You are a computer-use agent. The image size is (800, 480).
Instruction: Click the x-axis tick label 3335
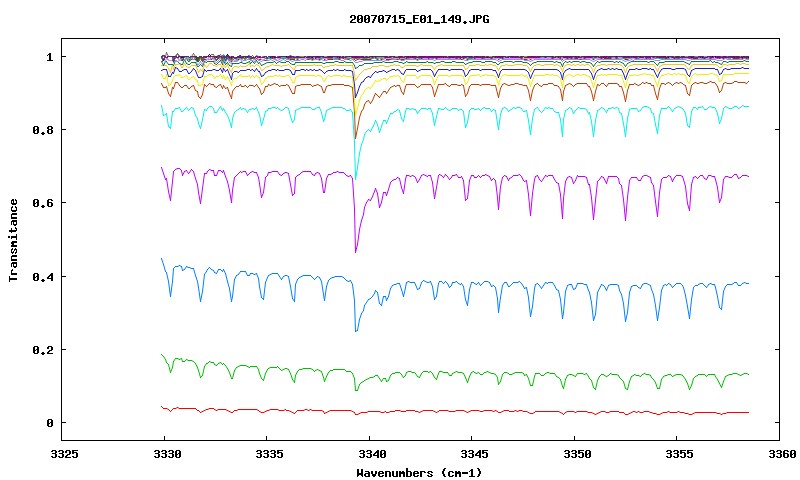tap(270, 454)
